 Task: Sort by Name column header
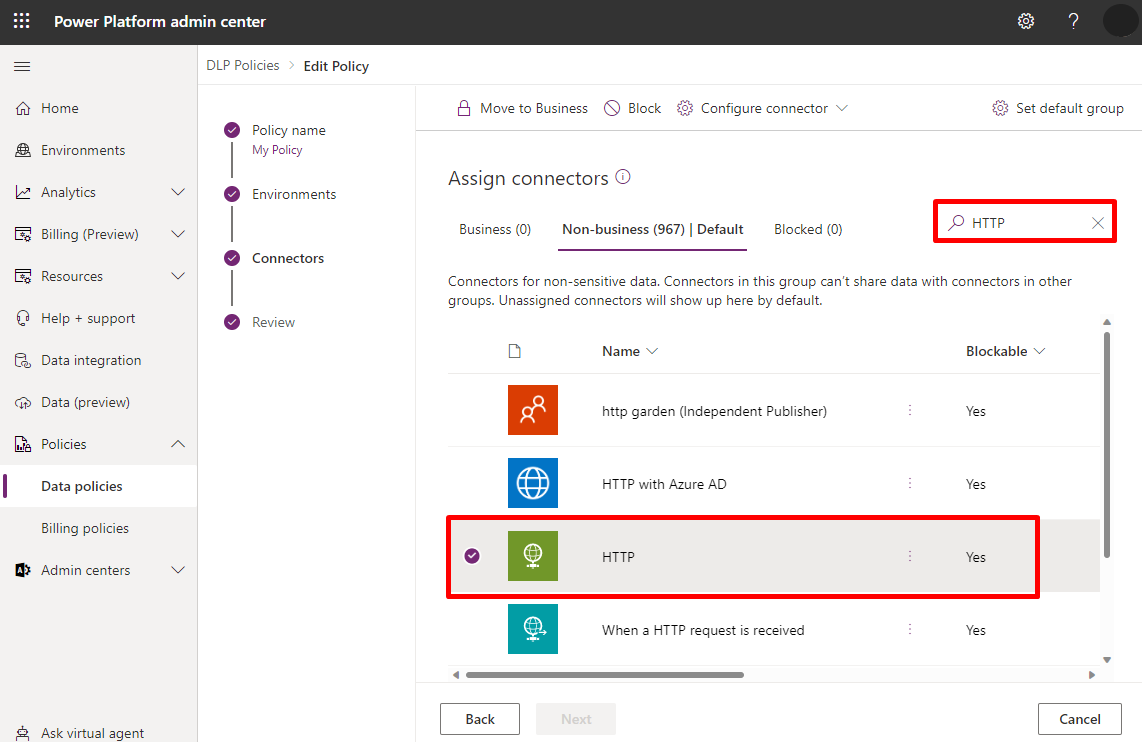630,351
